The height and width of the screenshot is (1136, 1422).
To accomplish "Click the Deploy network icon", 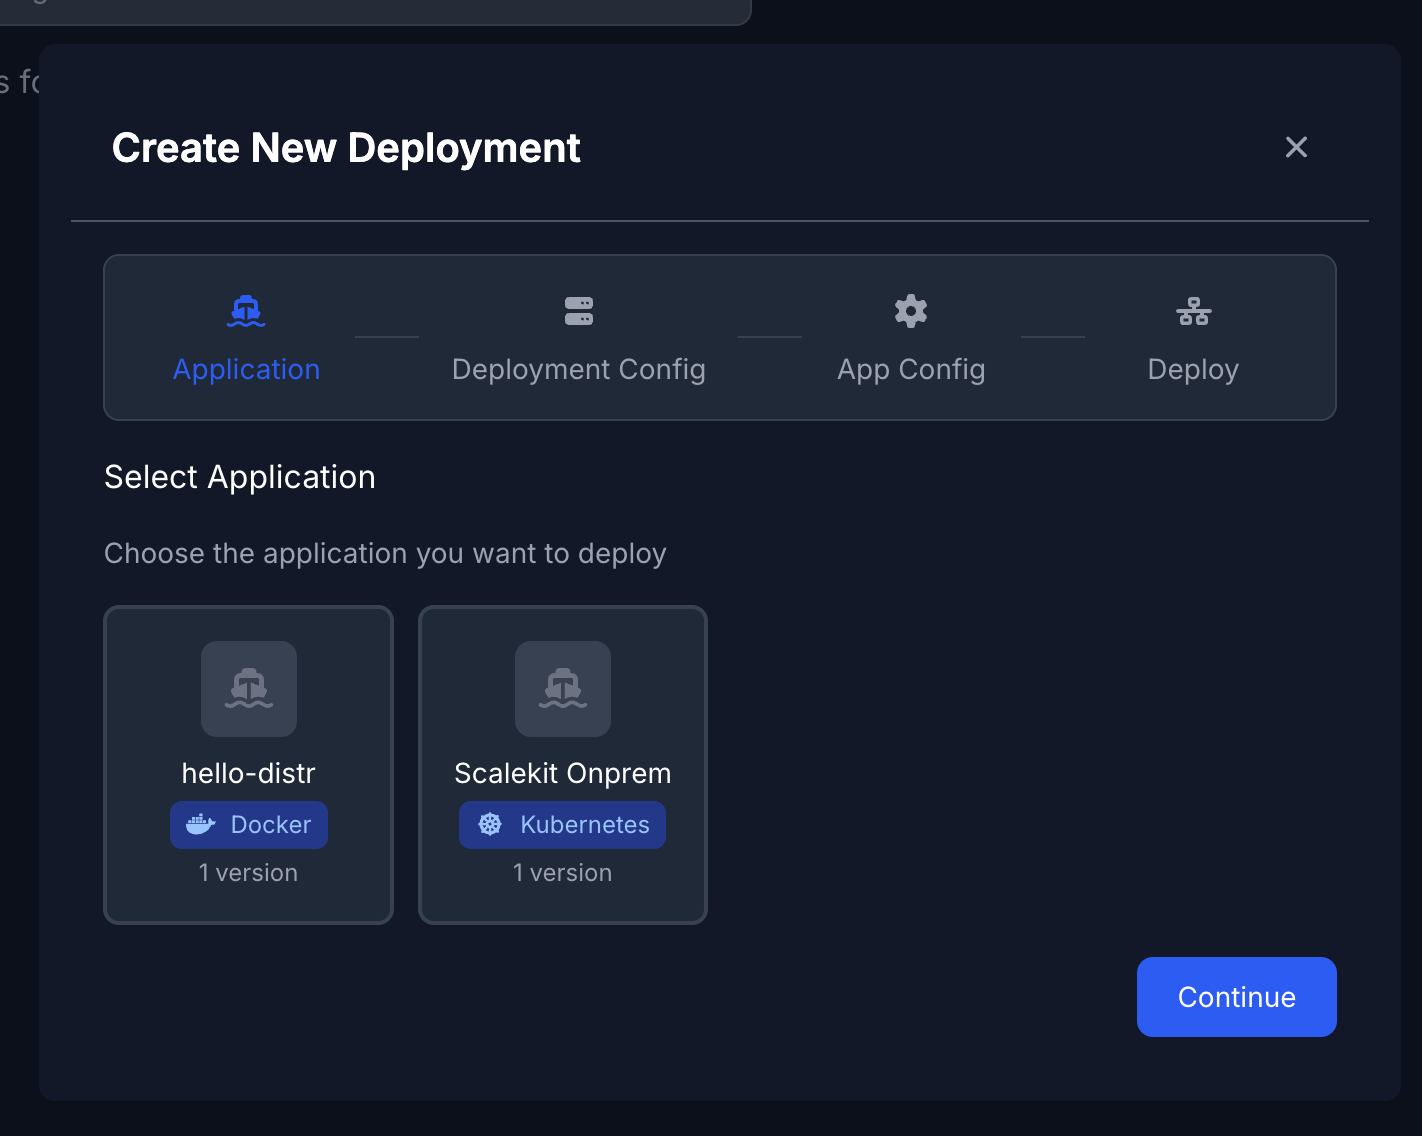I will coord(1194,311).
